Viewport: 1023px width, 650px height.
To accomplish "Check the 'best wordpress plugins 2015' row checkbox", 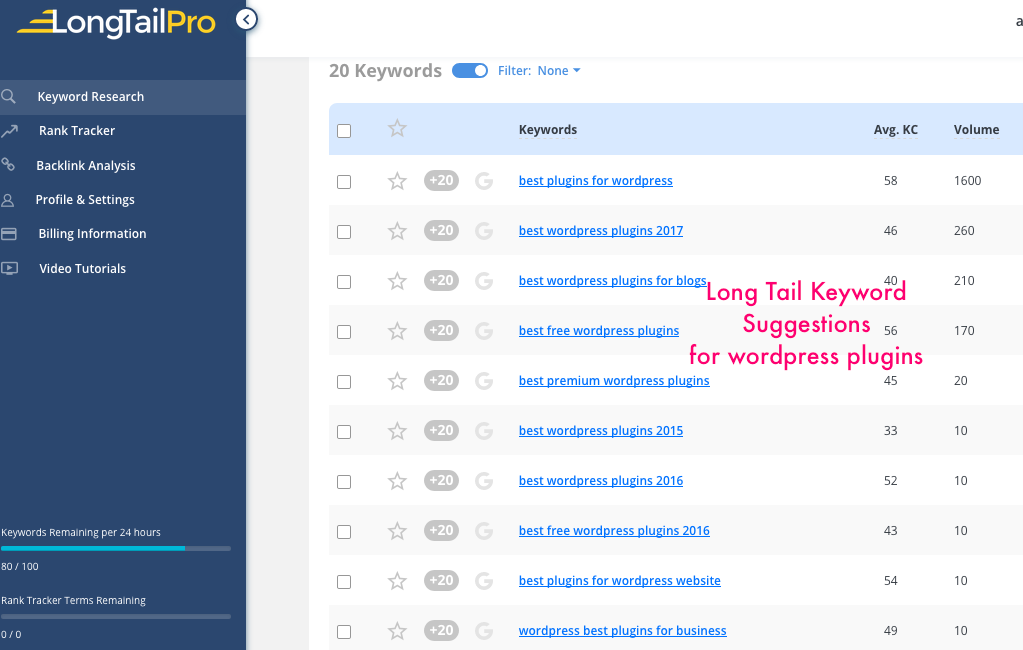I will [x=344, y=432].
